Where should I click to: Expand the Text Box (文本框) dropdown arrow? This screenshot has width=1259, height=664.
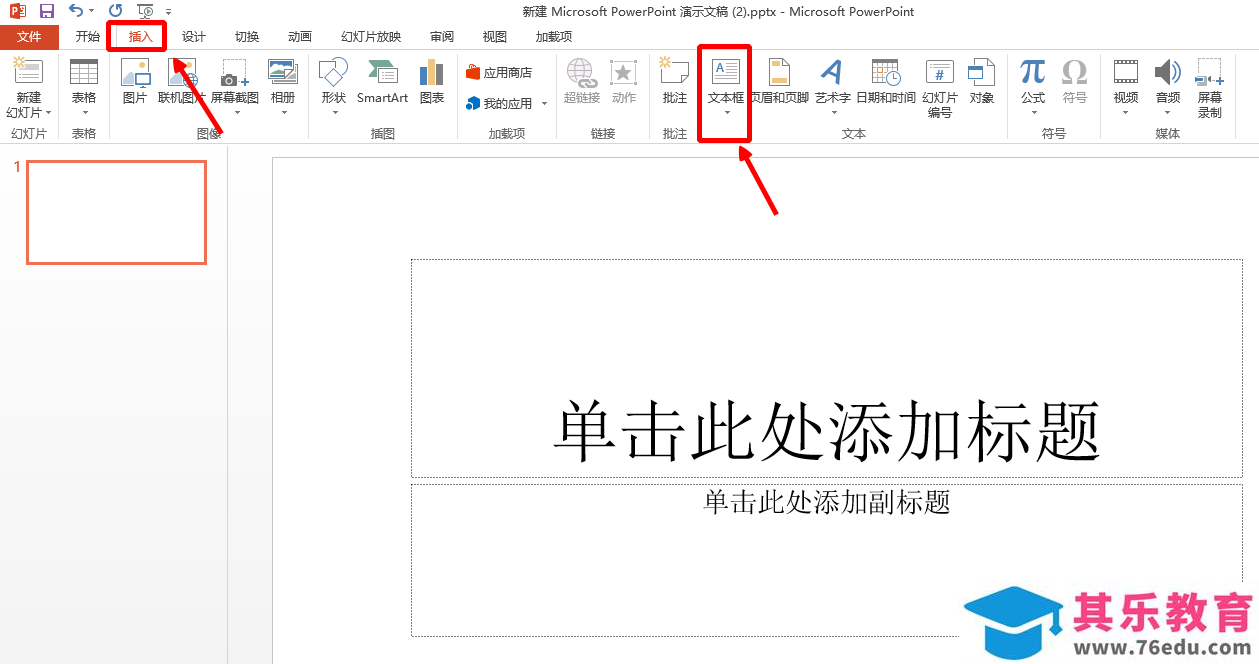coord(726,112)
